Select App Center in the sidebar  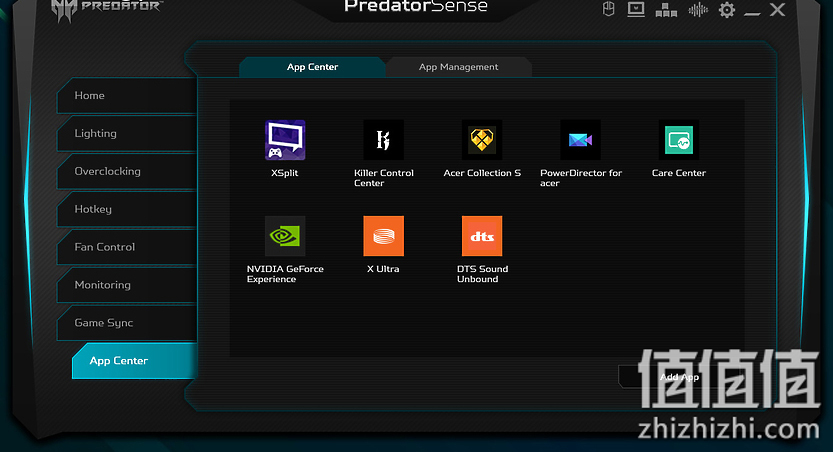click(x=134, y=361)
